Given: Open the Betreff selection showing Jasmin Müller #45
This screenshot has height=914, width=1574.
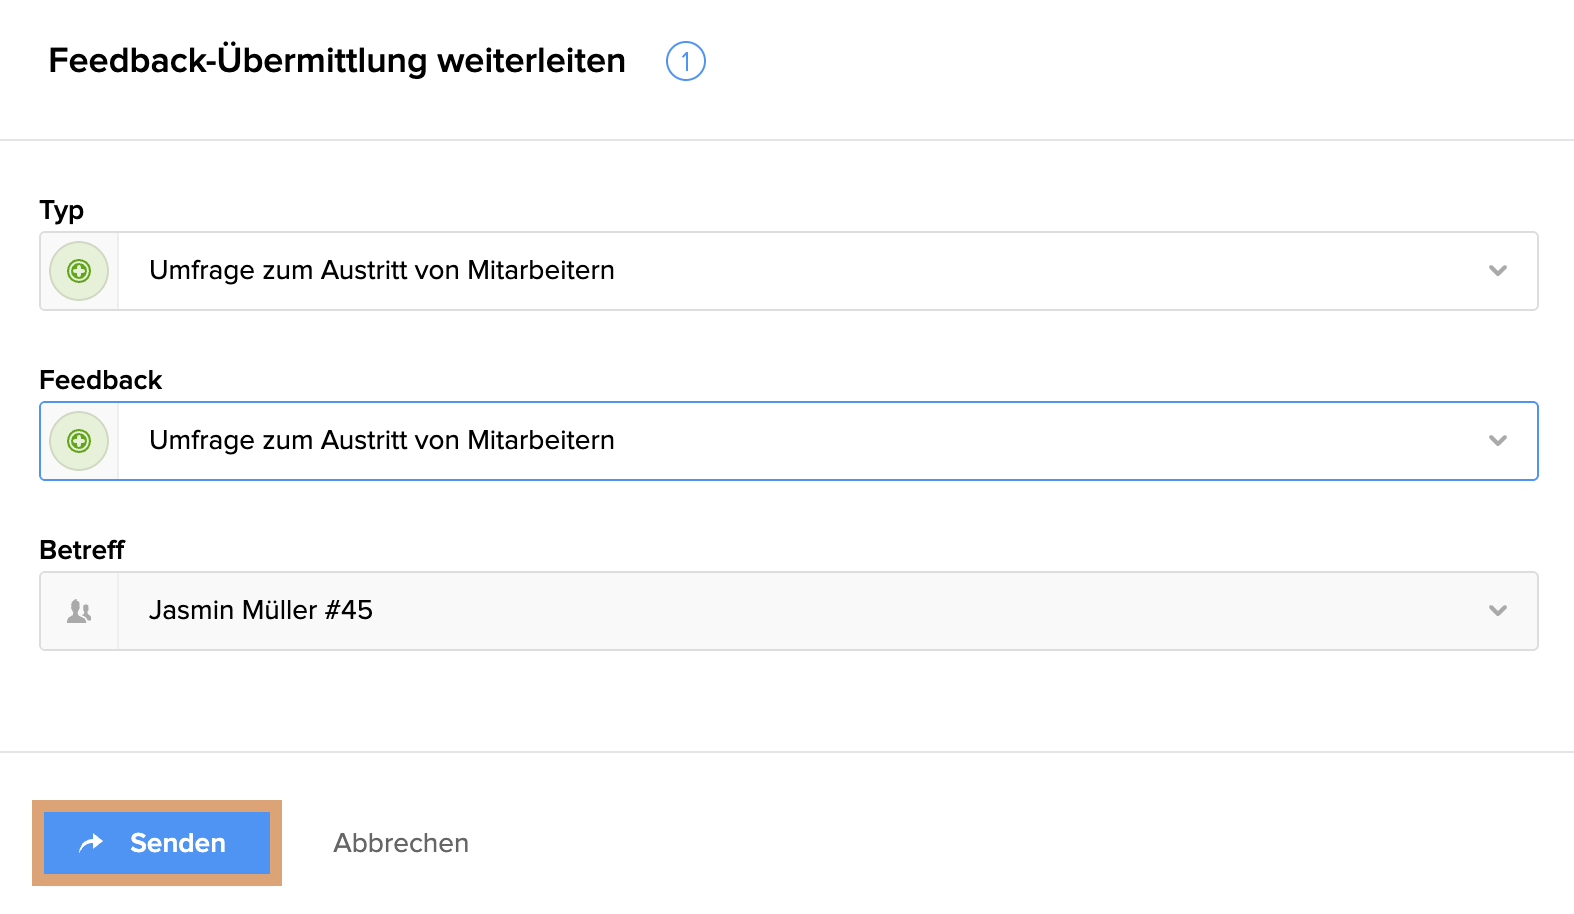Looking at the screenshot, I should point(261,611).
